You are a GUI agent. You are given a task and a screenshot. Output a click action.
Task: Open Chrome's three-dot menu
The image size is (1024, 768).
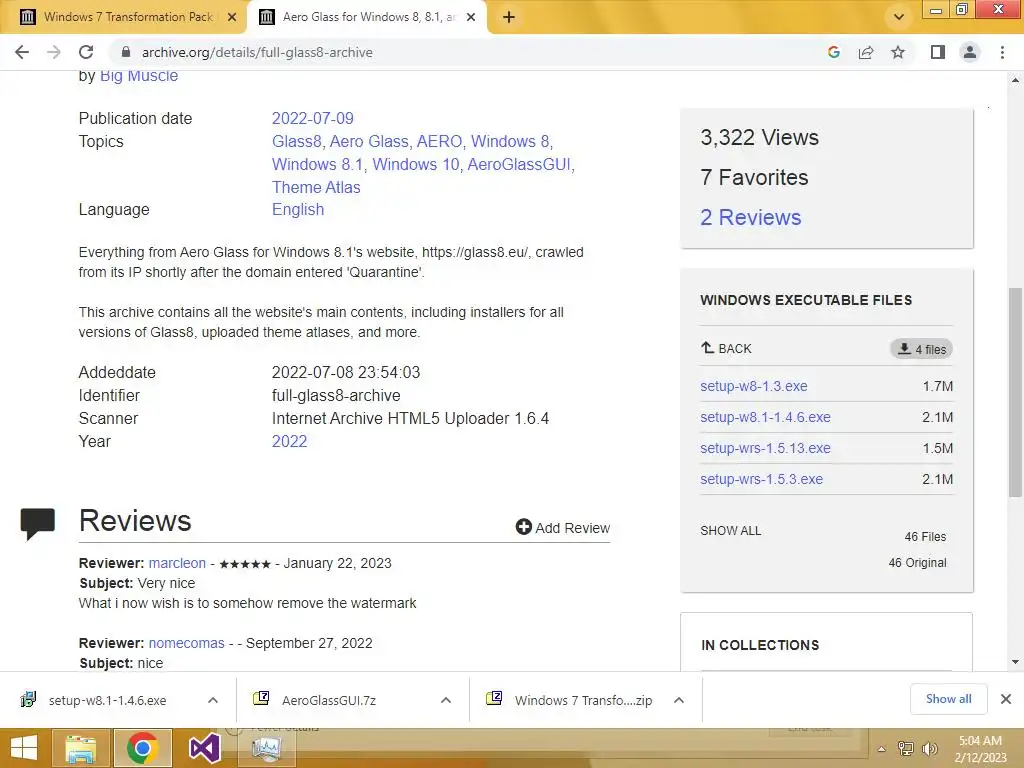click(1002, 52)
